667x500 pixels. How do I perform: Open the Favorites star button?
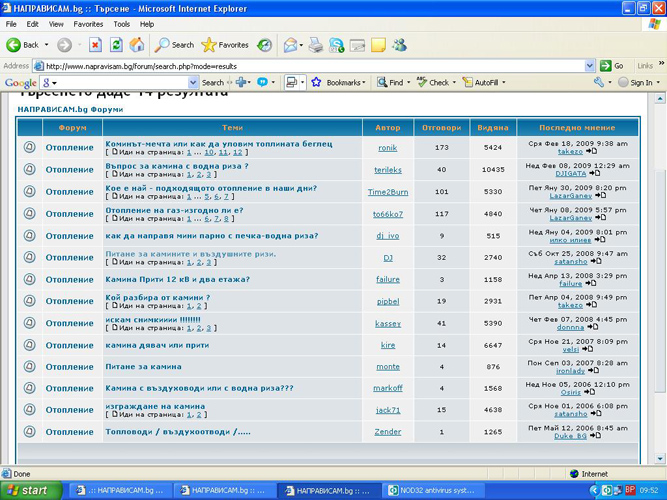coord(225,45)
